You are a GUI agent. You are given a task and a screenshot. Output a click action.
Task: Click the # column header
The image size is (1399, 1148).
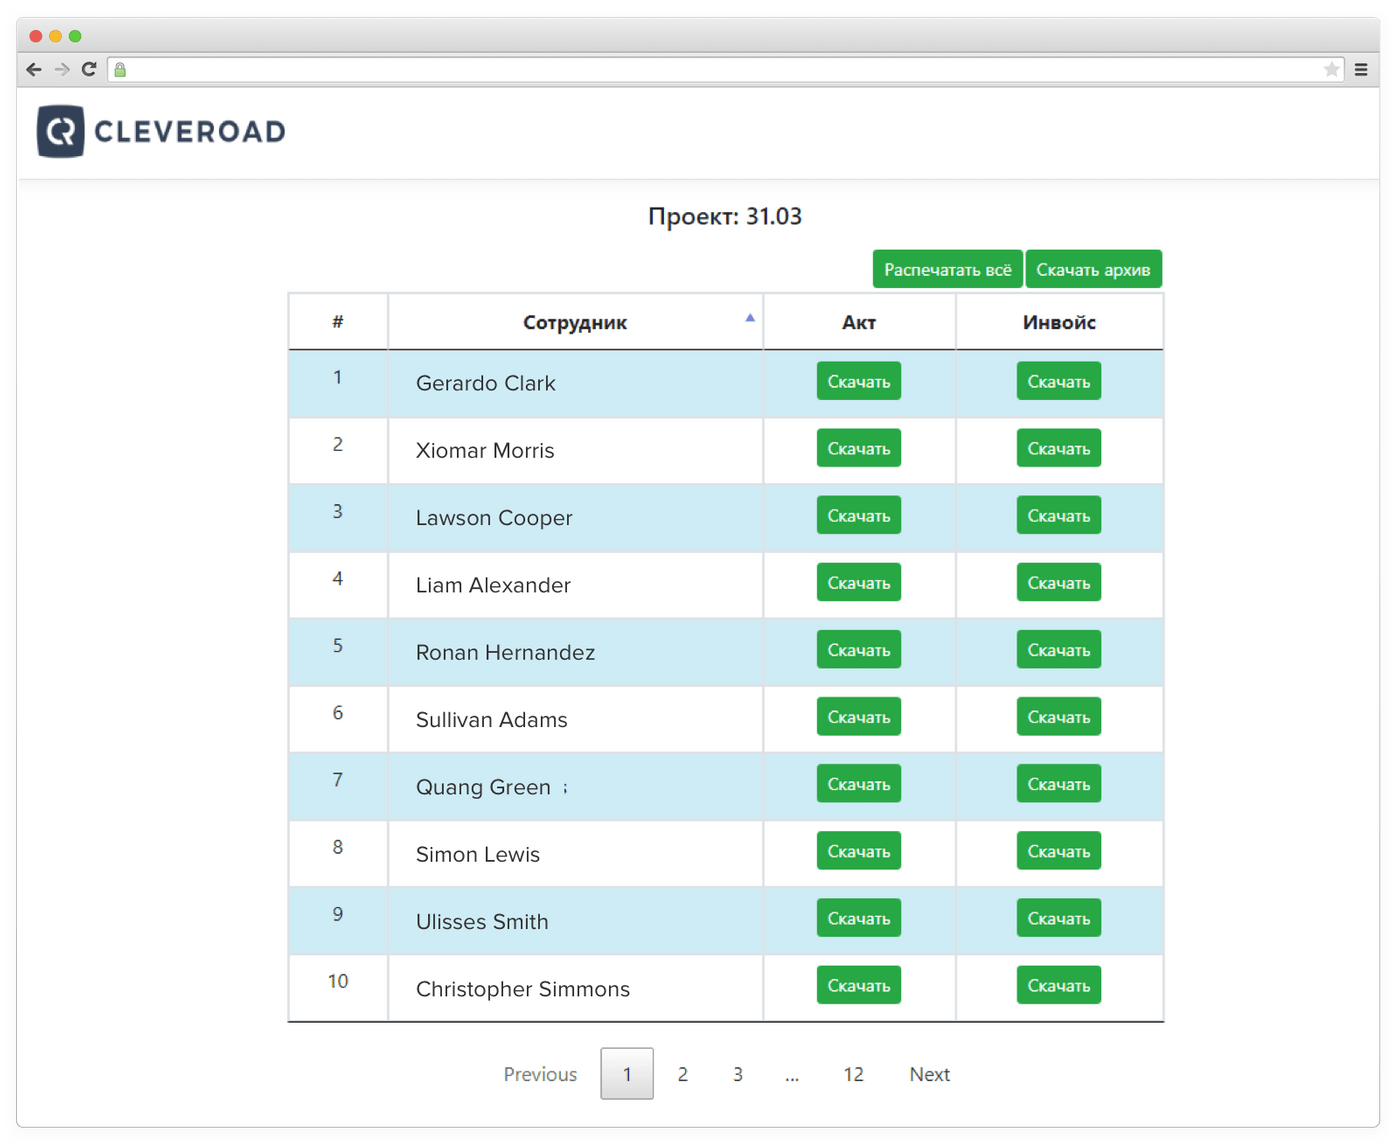point(338,321)
